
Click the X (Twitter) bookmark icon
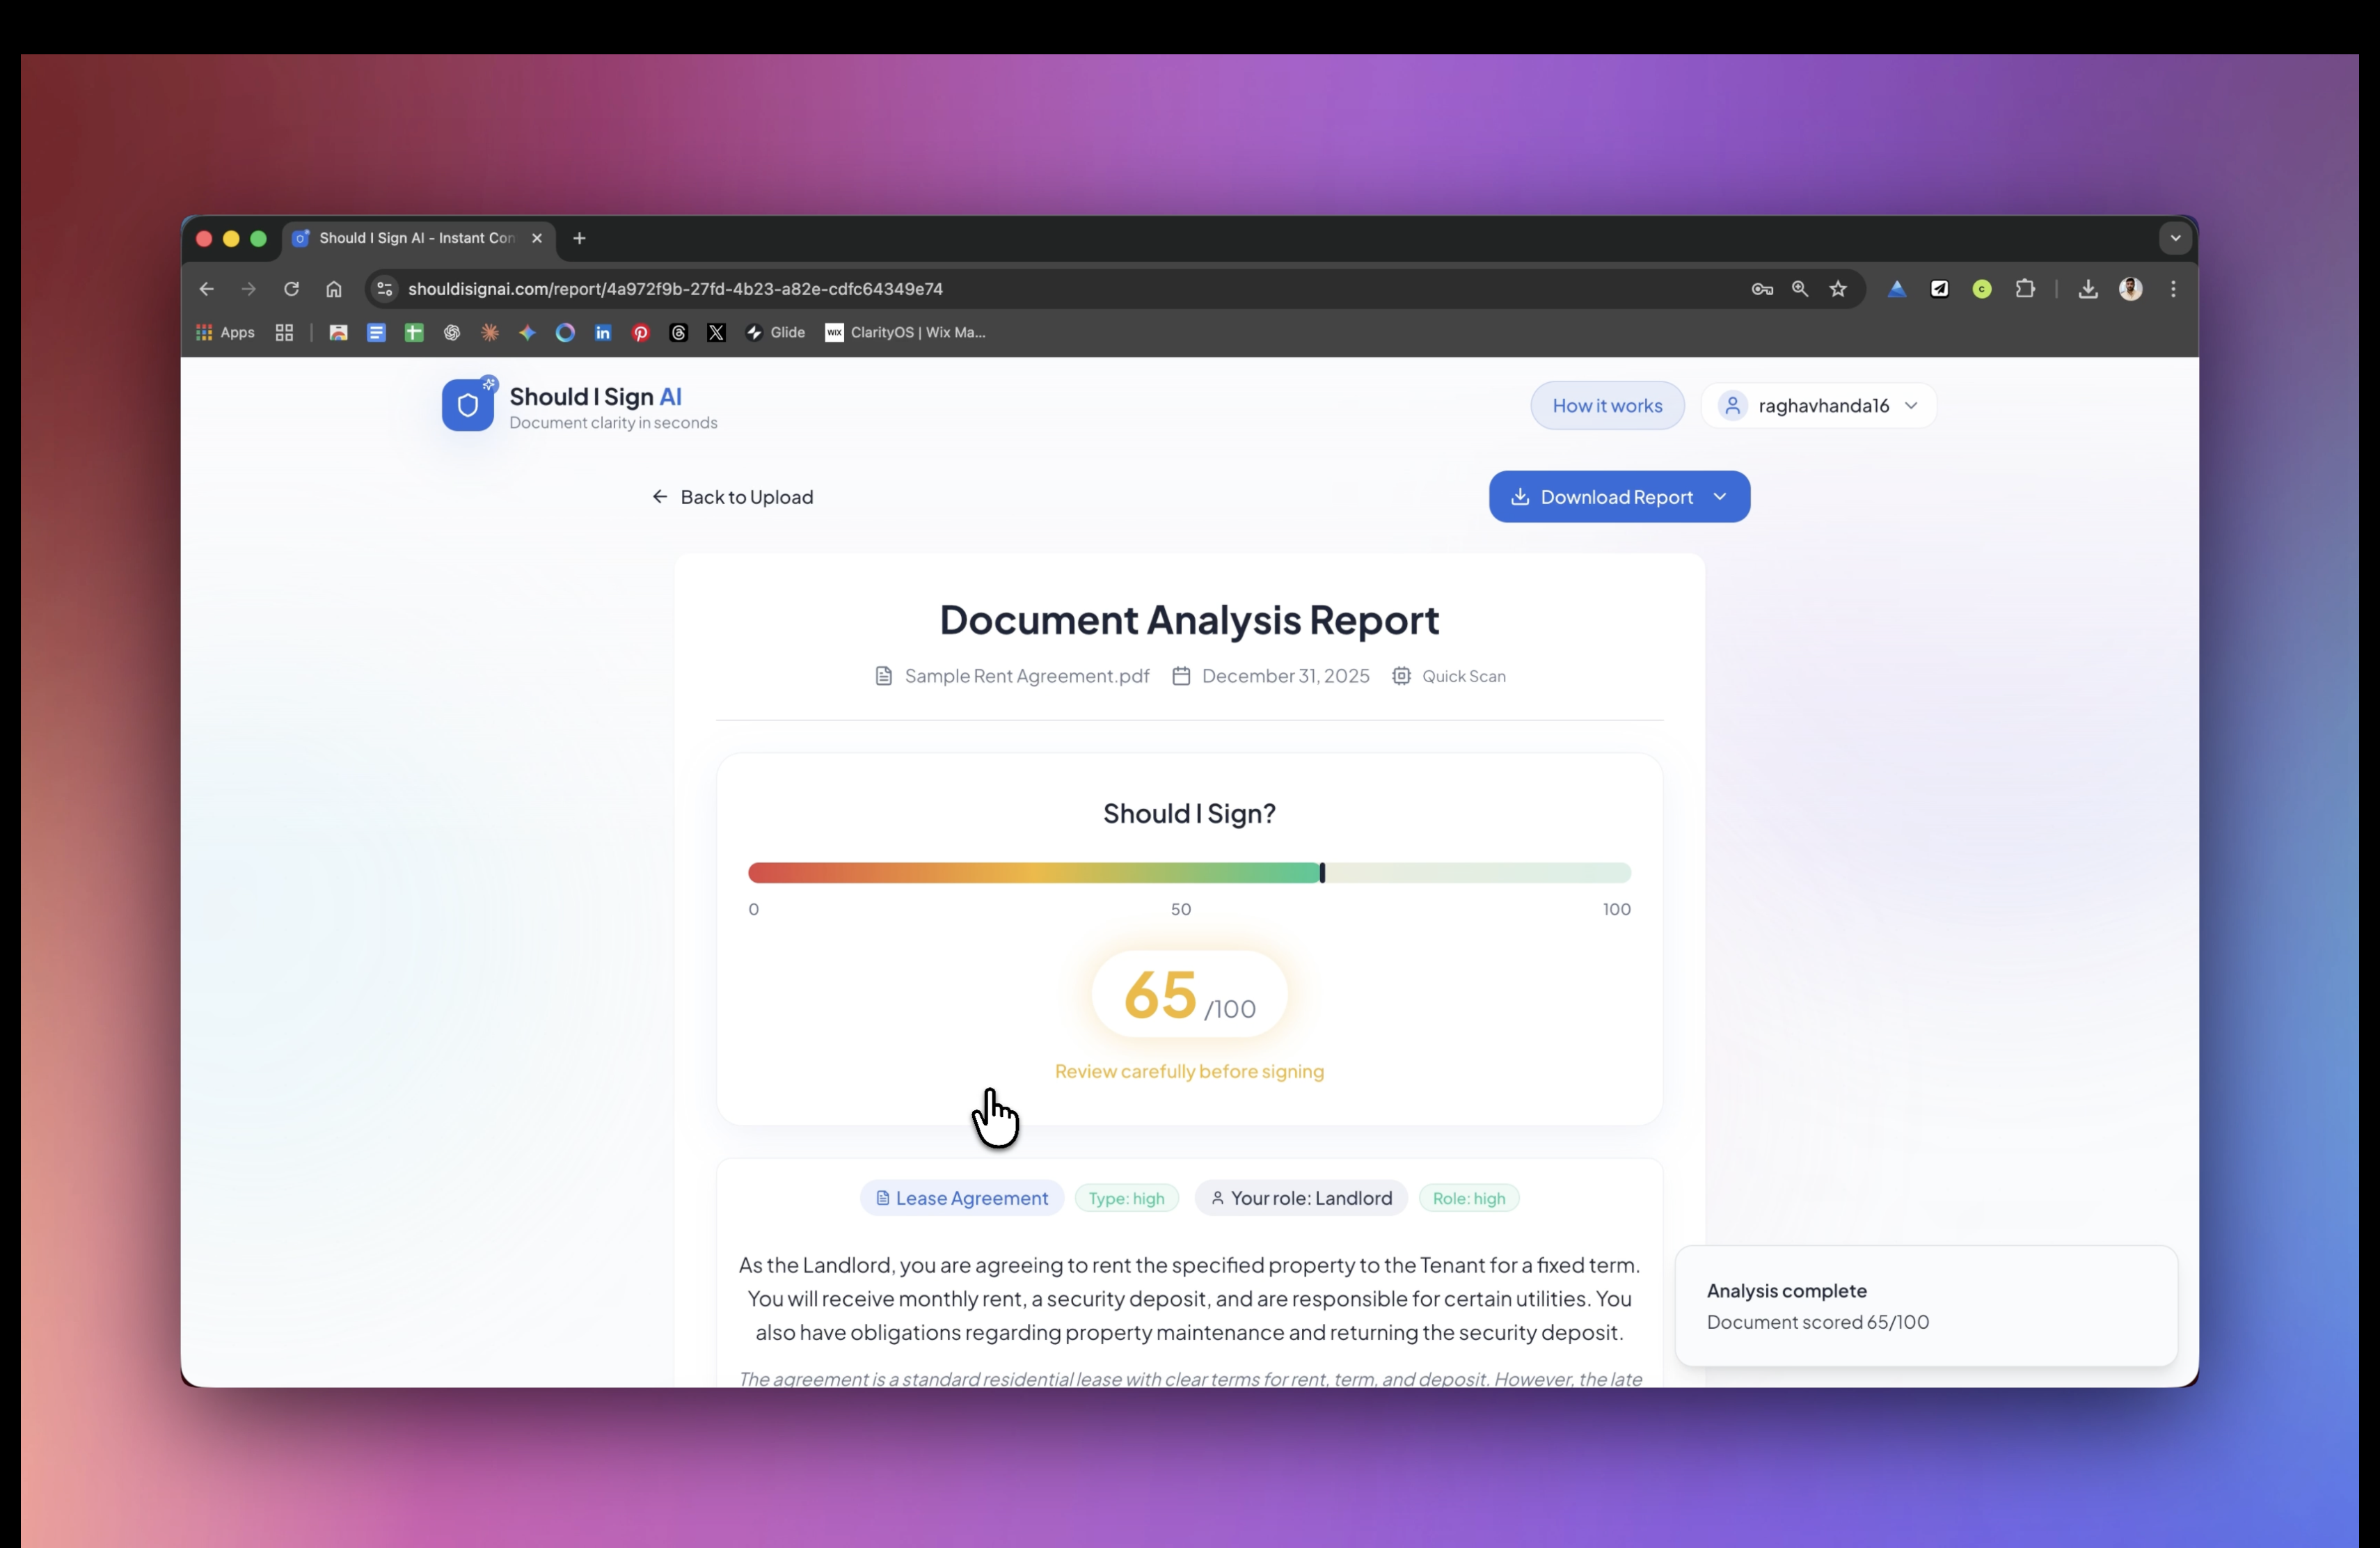(716, 333)
